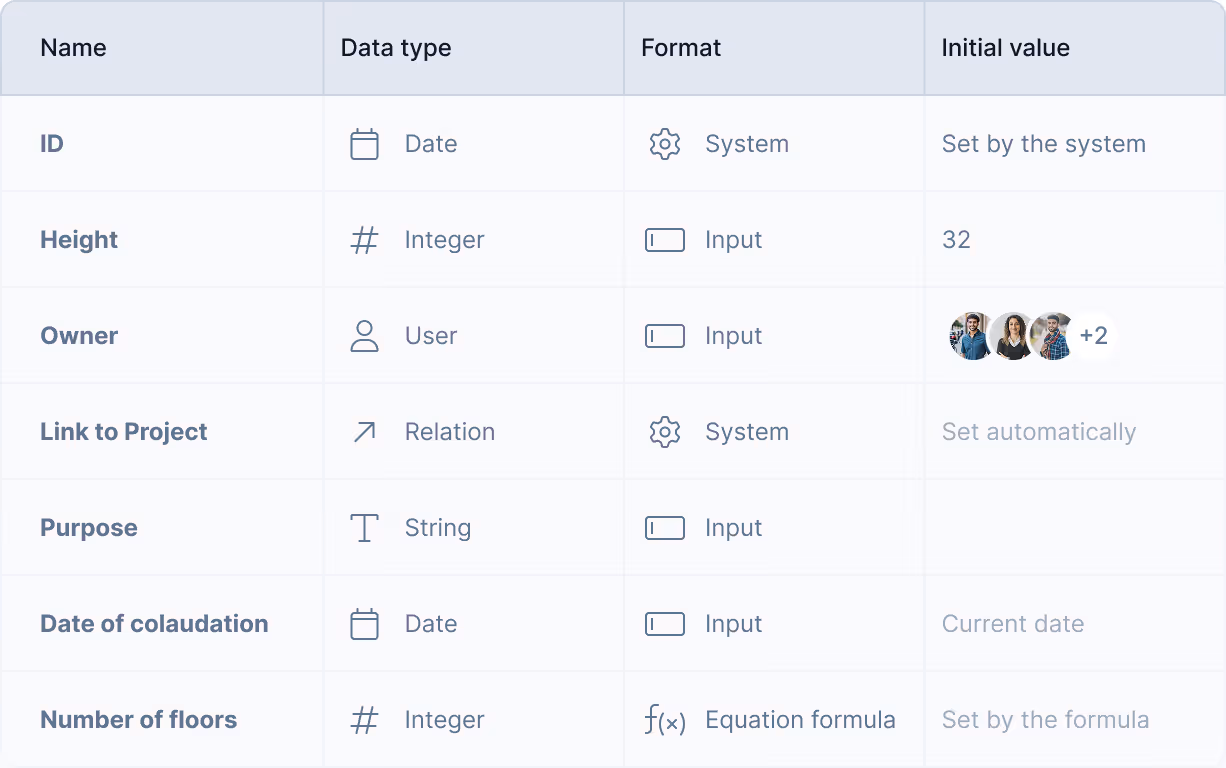Viewport: 1226px width, 768px height.
Task: Click the equation formula icon for Number of floors
Action: pyautogui.click(x=665, y=720)
